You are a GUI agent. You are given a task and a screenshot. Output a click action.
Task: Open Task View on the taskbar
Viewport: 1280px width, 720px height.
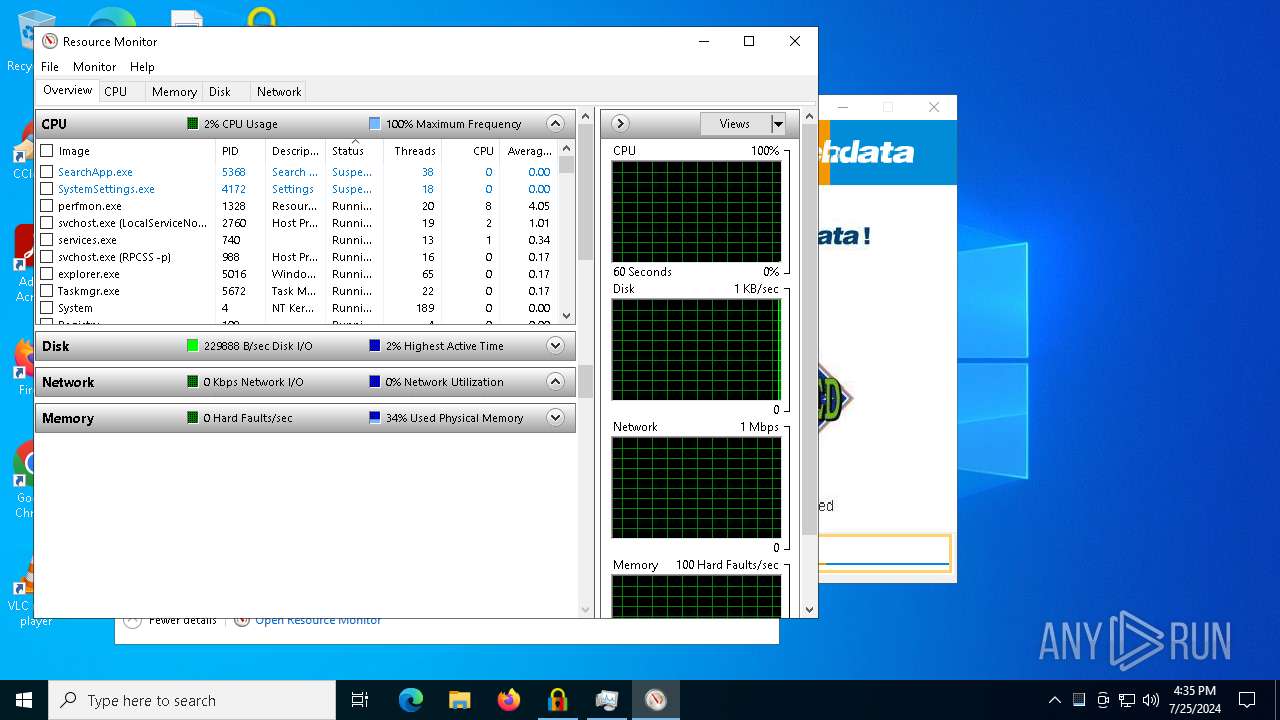coord(360,700)
